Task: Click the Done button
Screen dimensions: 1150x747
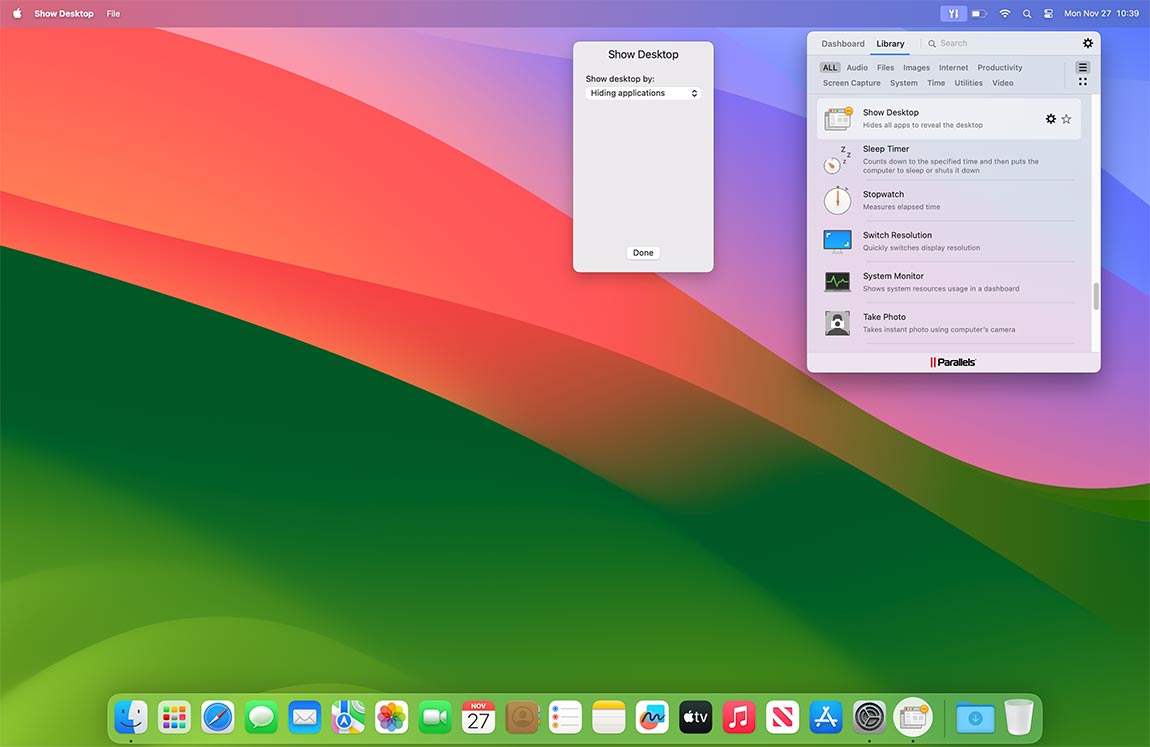Action: pos(642,252)
